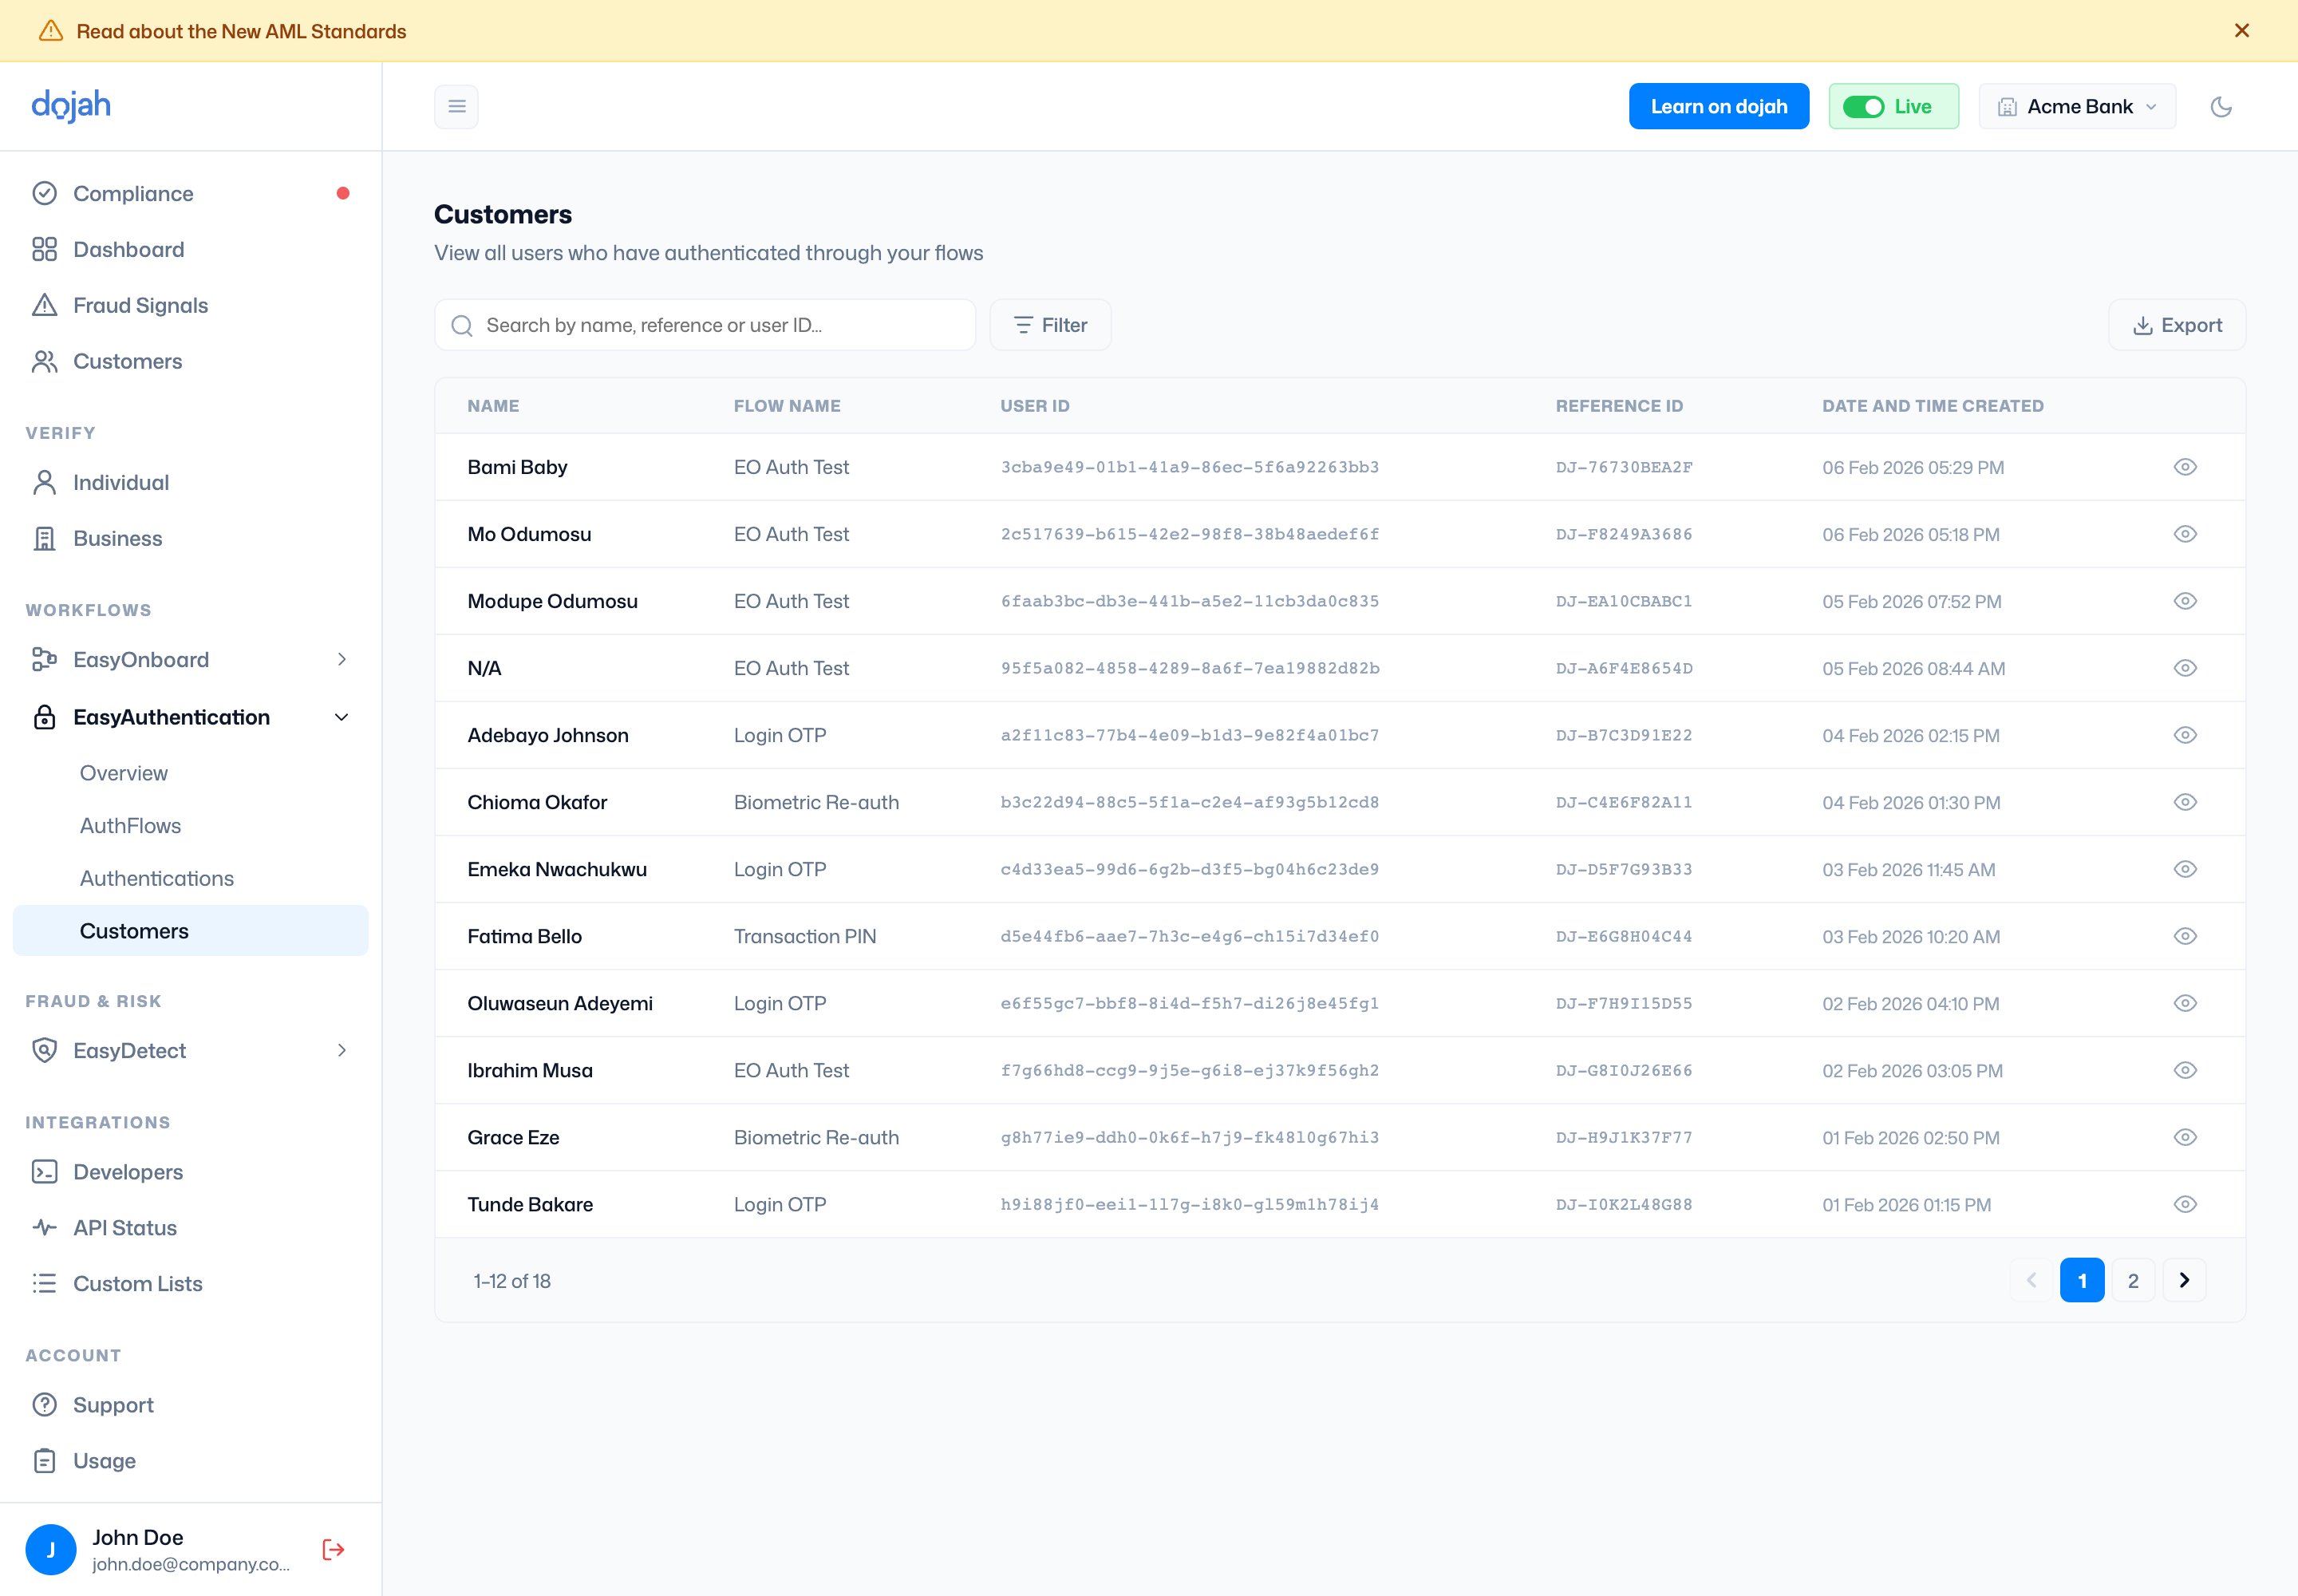Click the EasyDetect shield icon
Screen dimensions: 2298x1596
pos(45,1050)
